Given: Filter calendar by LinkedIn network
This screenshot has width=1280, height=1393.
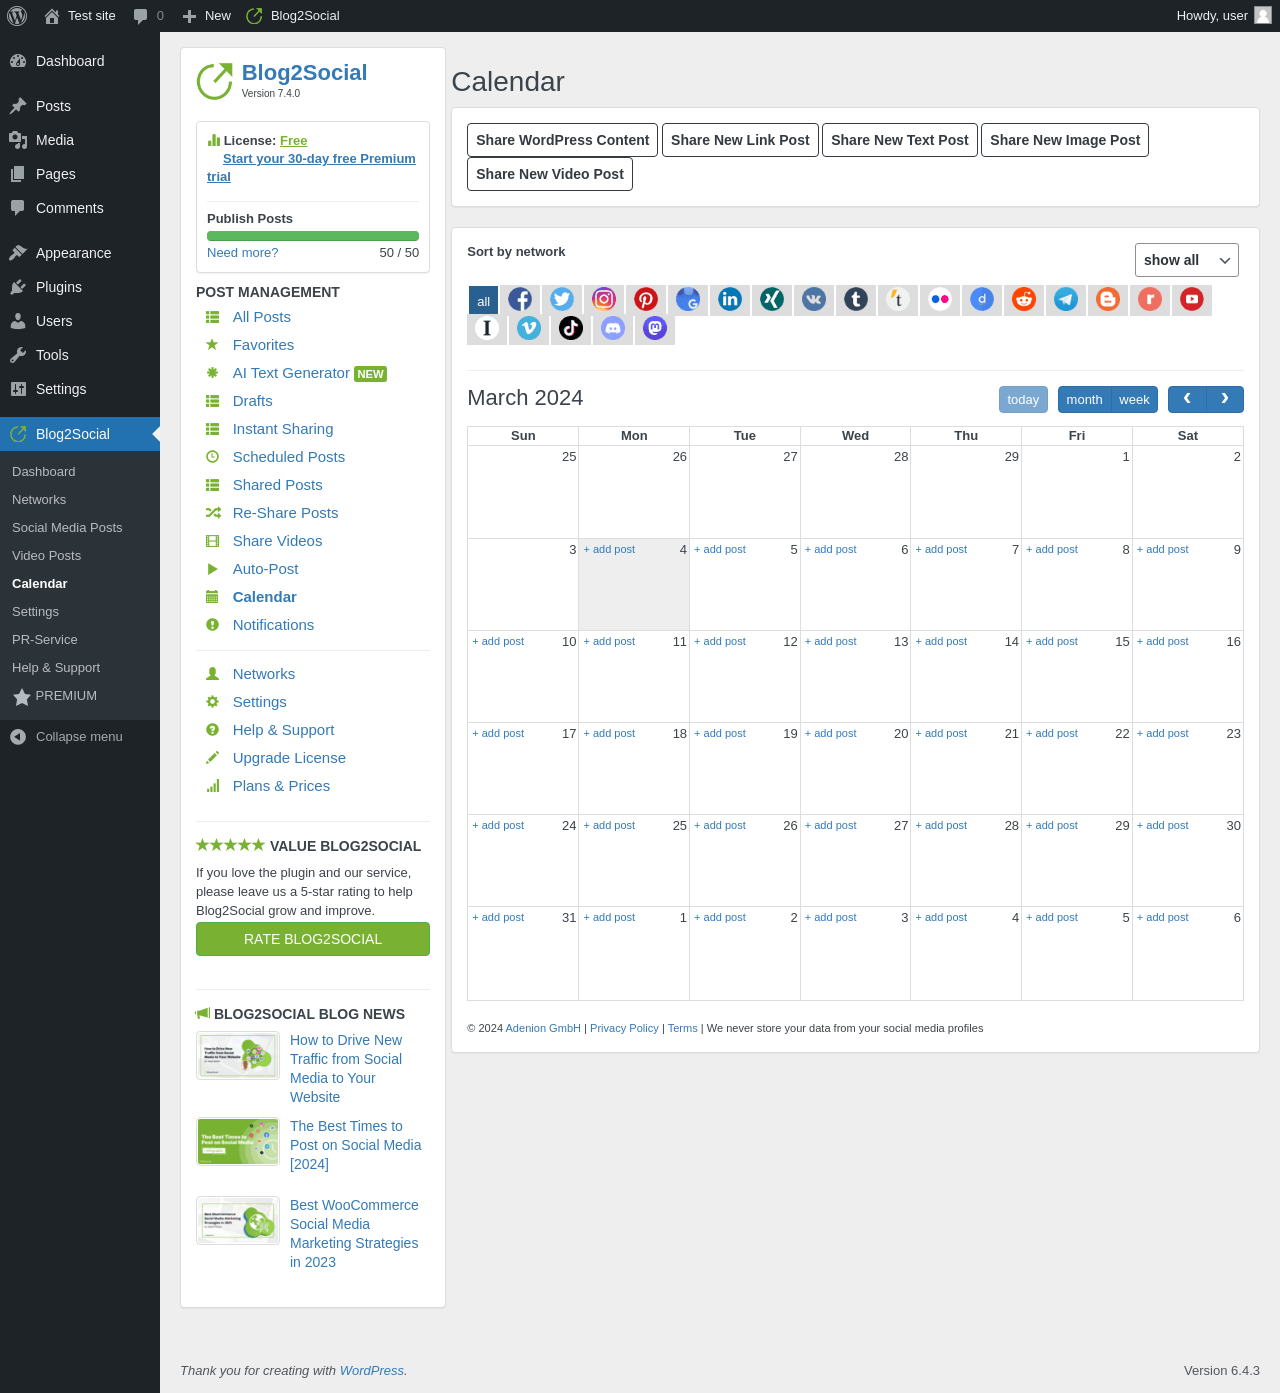Looking at the screenshot, I should (x=730, y=299).
